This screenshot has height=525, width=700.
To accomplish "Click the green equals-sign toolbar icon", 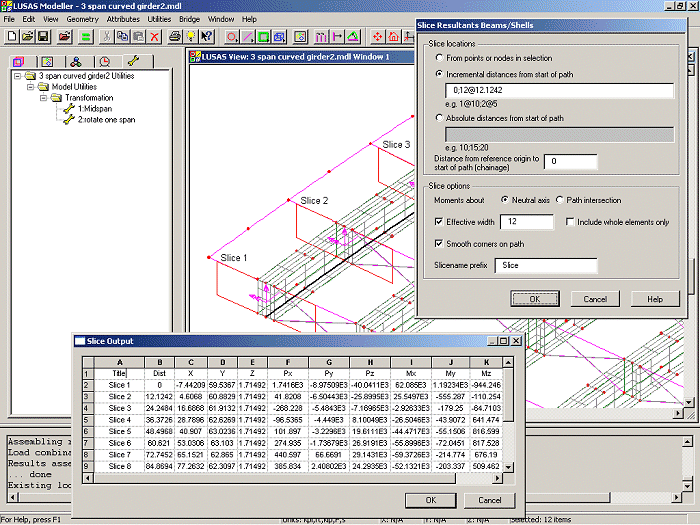I will click(x=86, y=37).
